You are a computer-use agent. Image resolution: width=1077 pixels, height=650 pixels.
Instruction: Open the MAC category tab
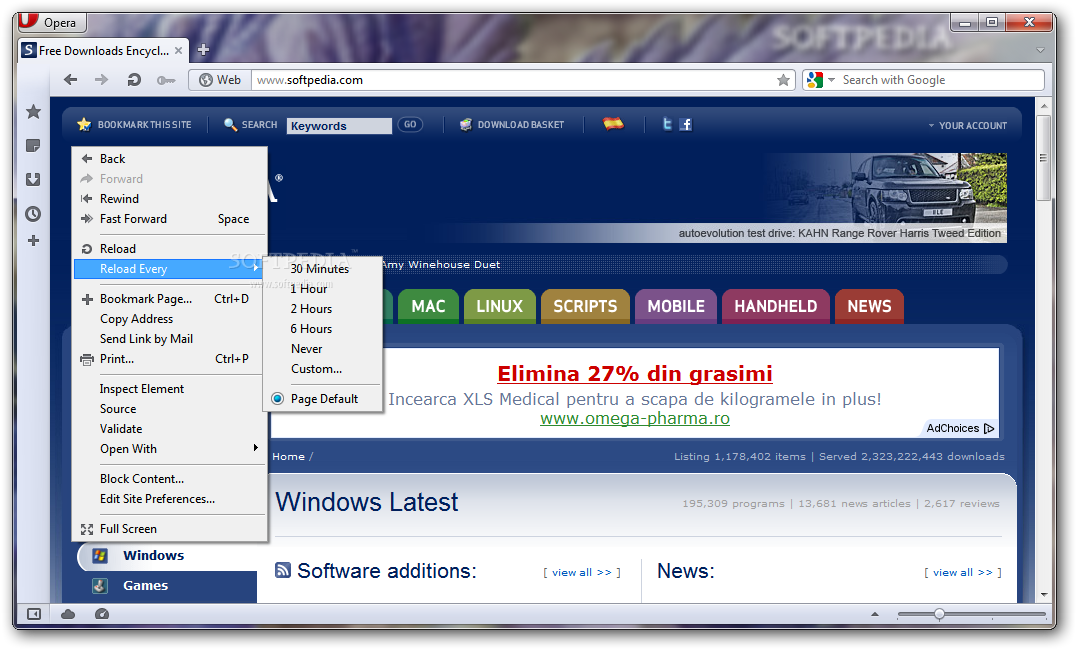click(428, 306)
